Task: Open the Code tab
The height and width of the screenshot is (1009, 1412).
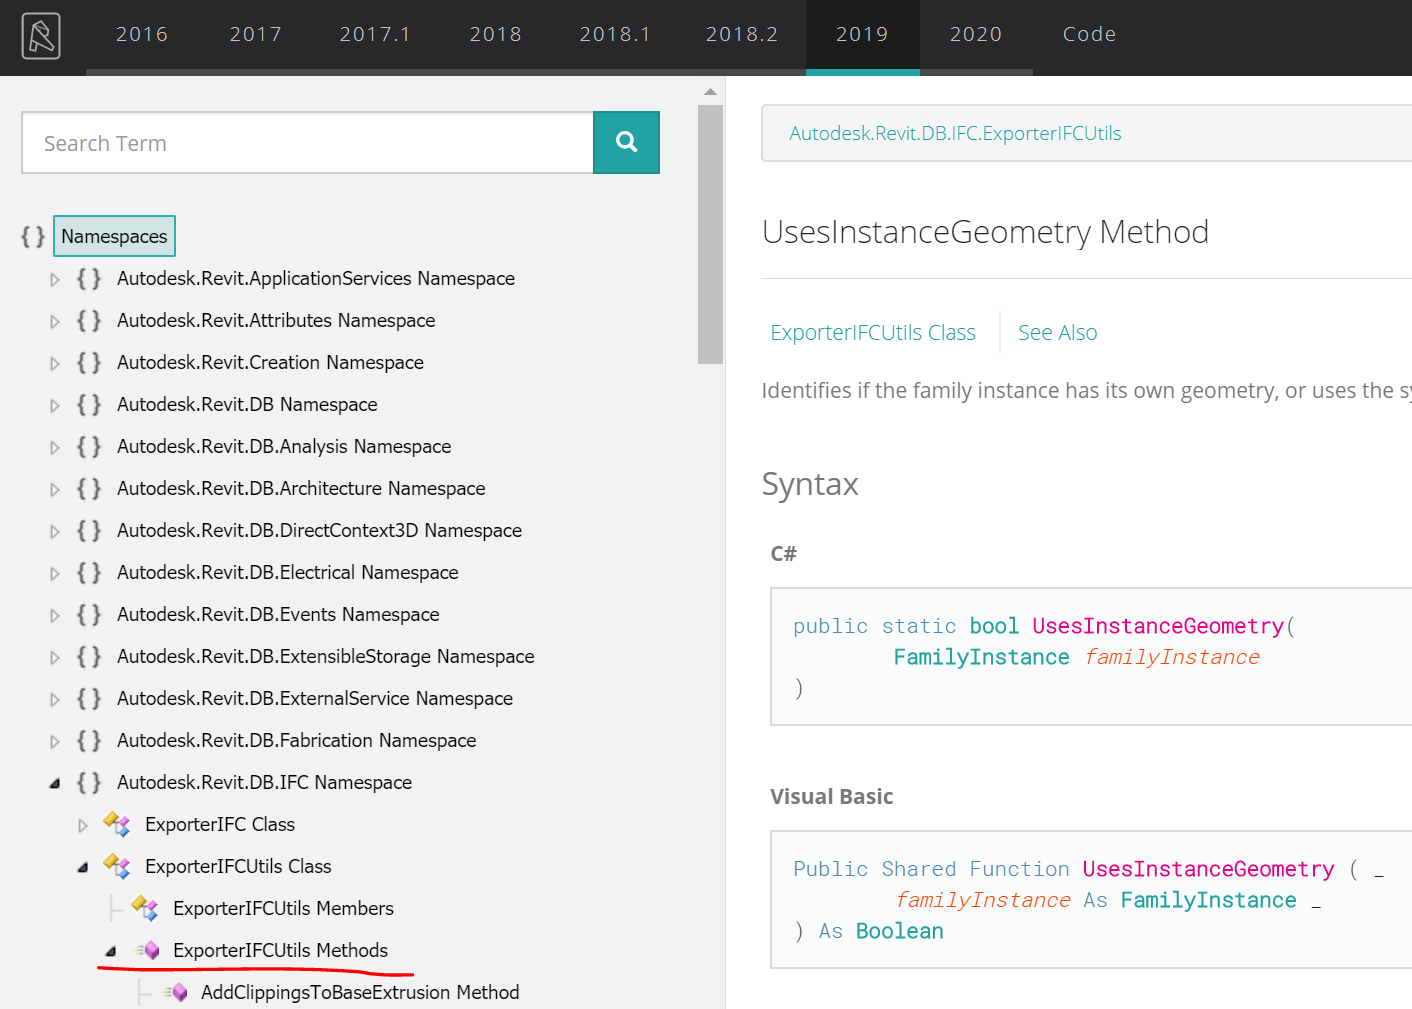Action: 1089,33
